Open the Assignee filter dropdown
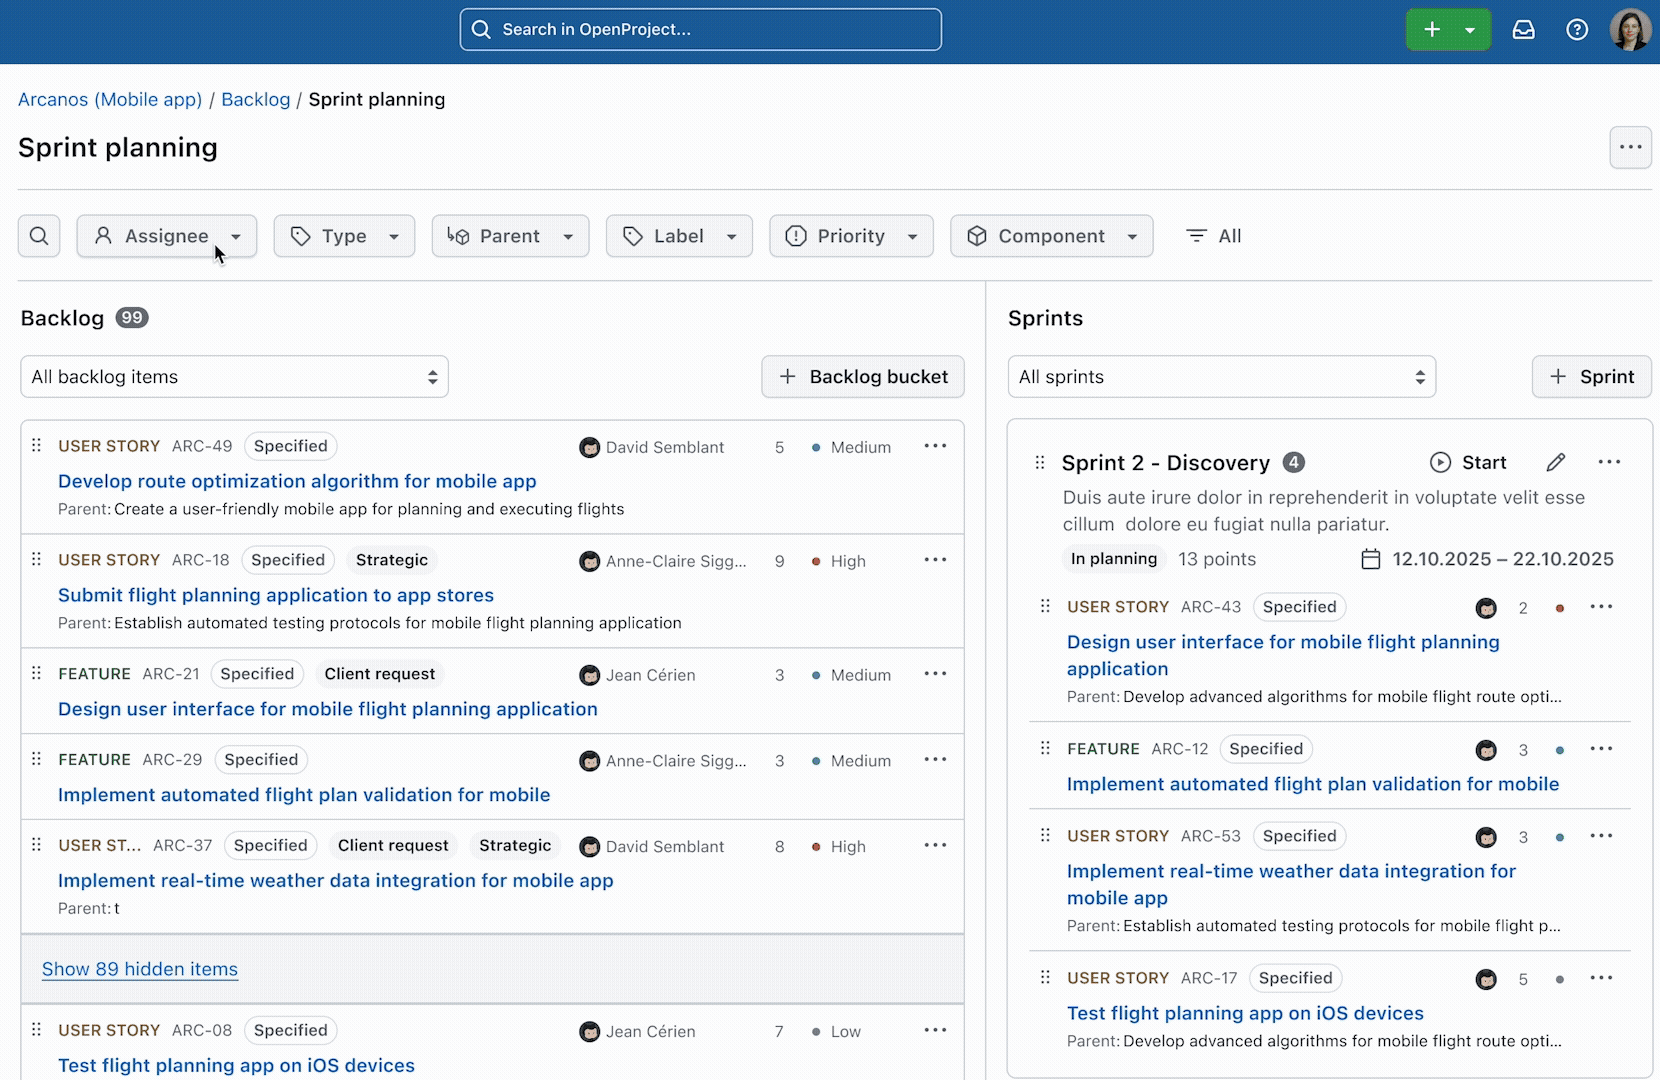 click(166, 236)
